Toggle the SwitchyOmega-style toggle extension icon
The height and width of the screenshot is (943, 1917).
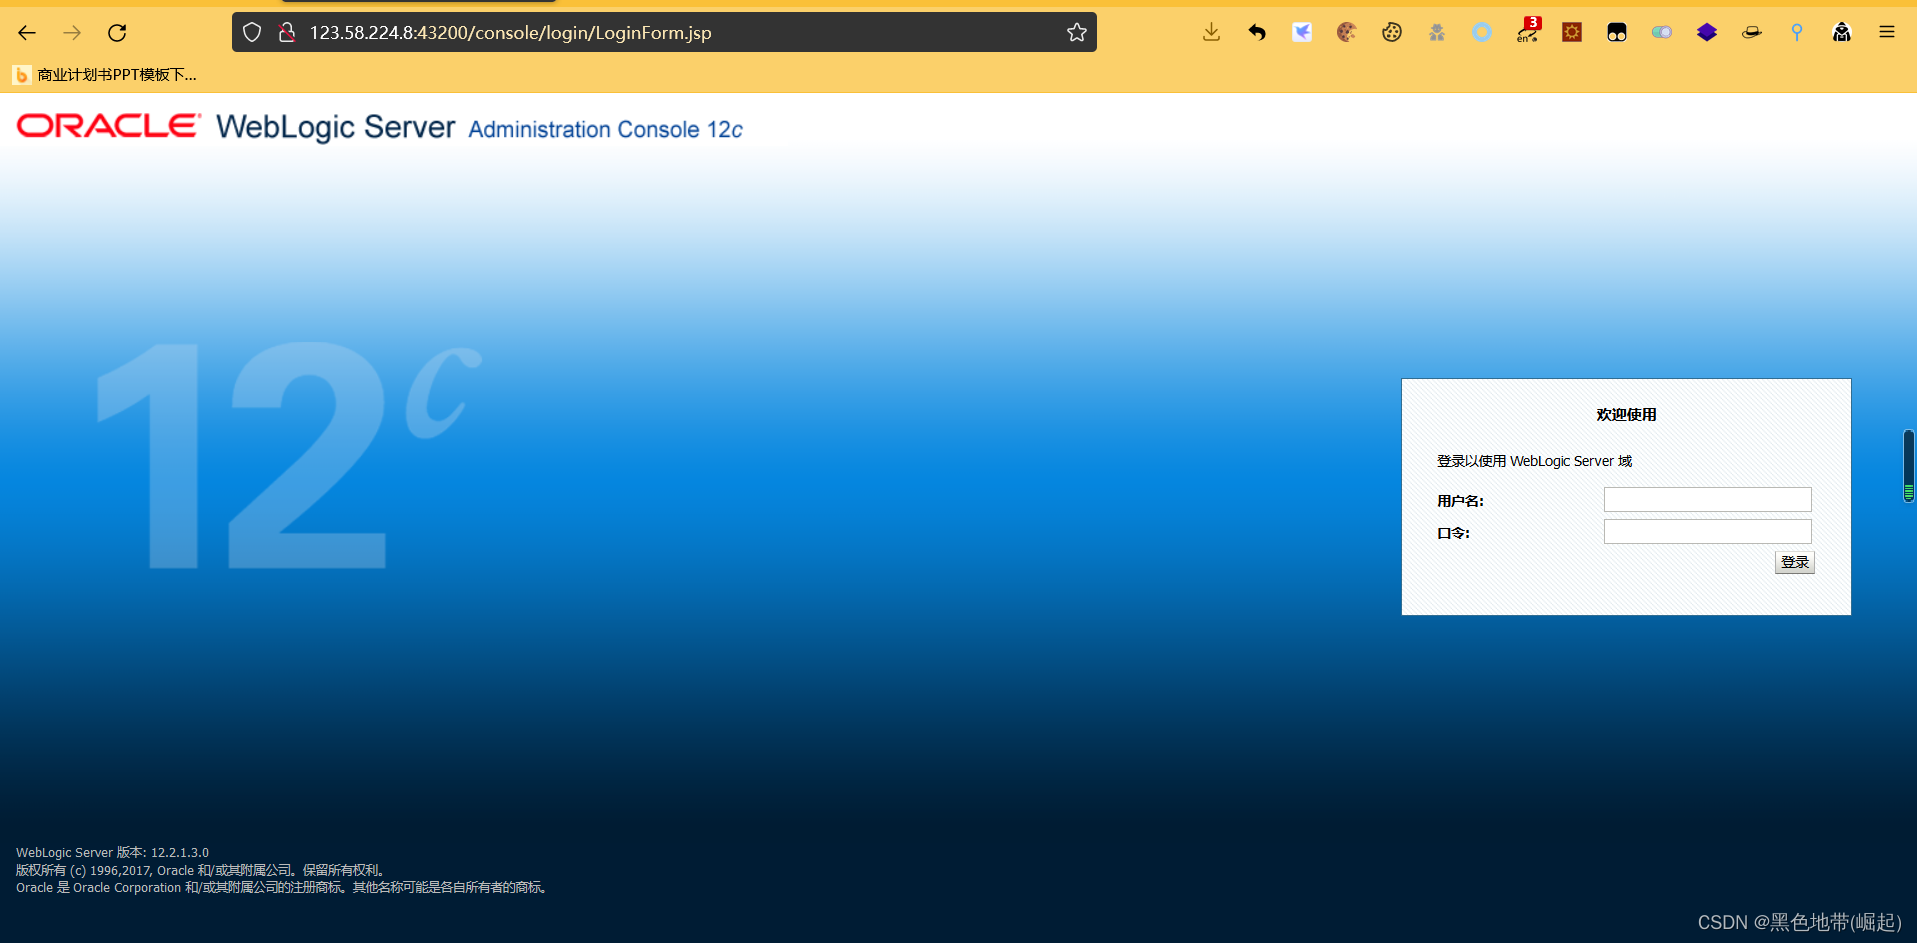click(x=1662, y=32)
